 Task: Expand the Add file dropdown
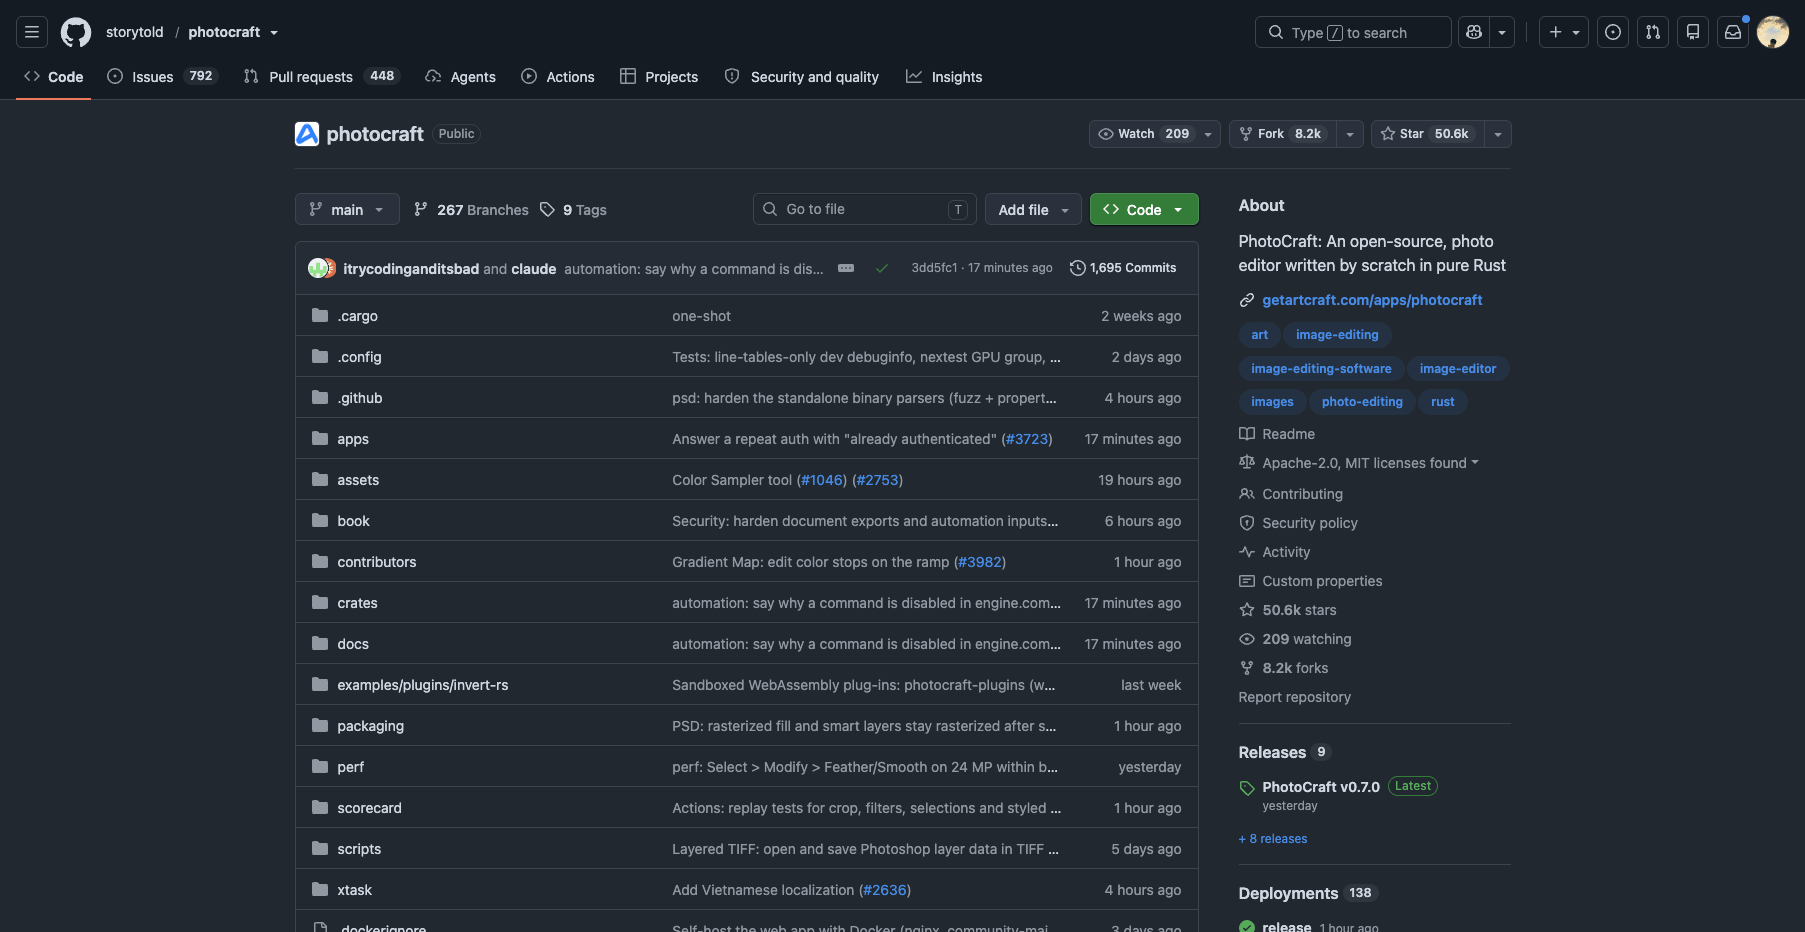pos(1033,209)
